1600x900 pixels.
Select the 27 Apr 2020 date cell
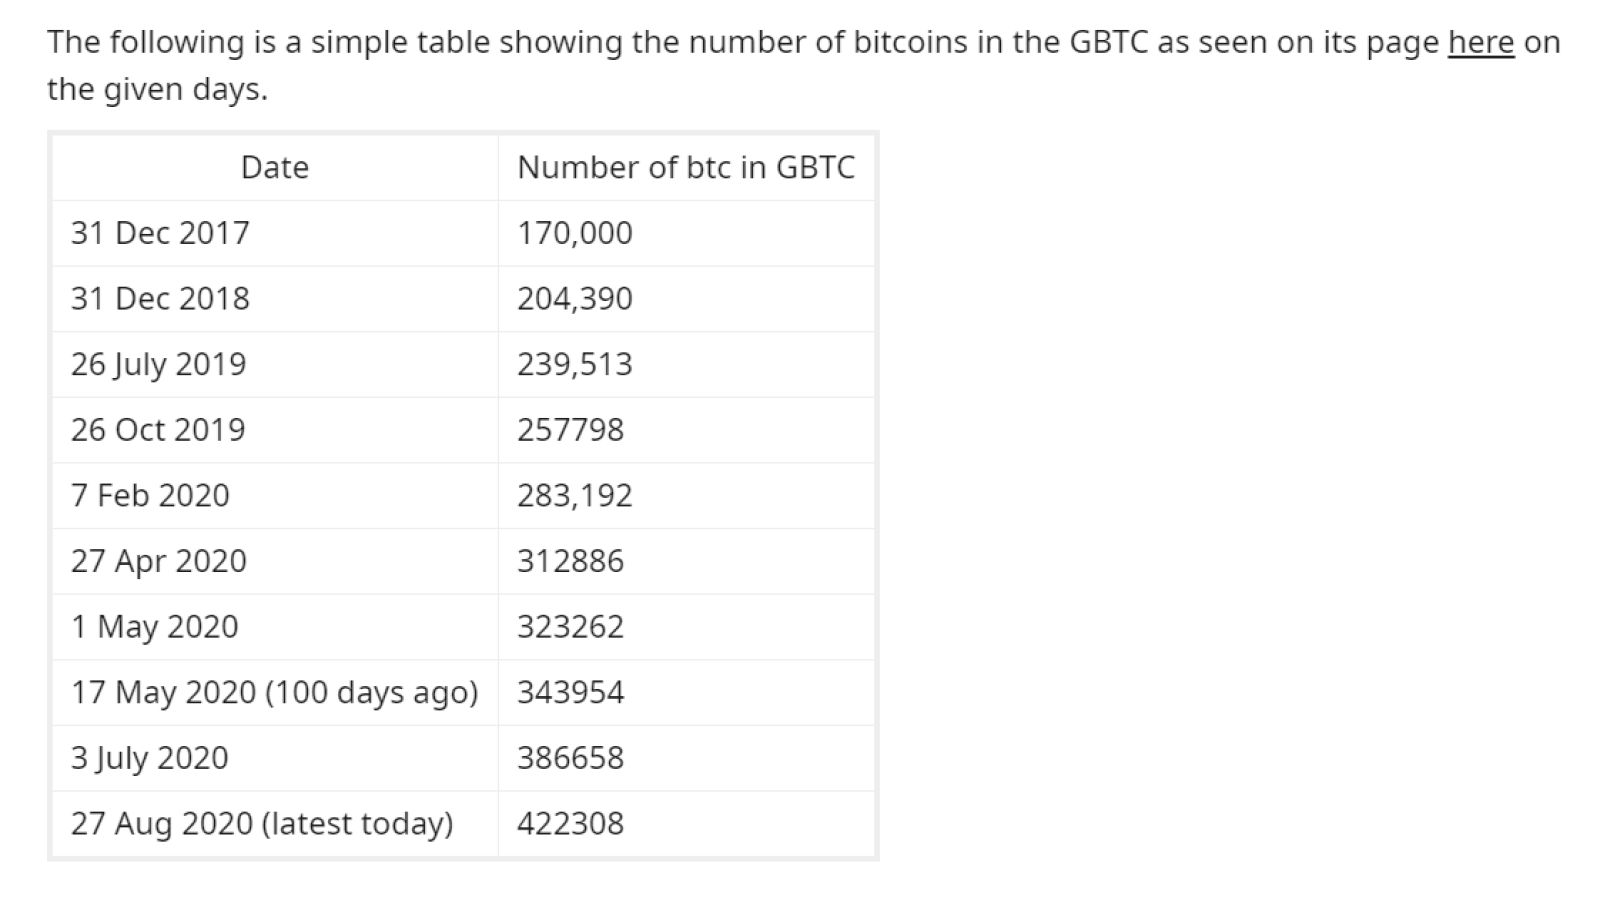(275, 561)
